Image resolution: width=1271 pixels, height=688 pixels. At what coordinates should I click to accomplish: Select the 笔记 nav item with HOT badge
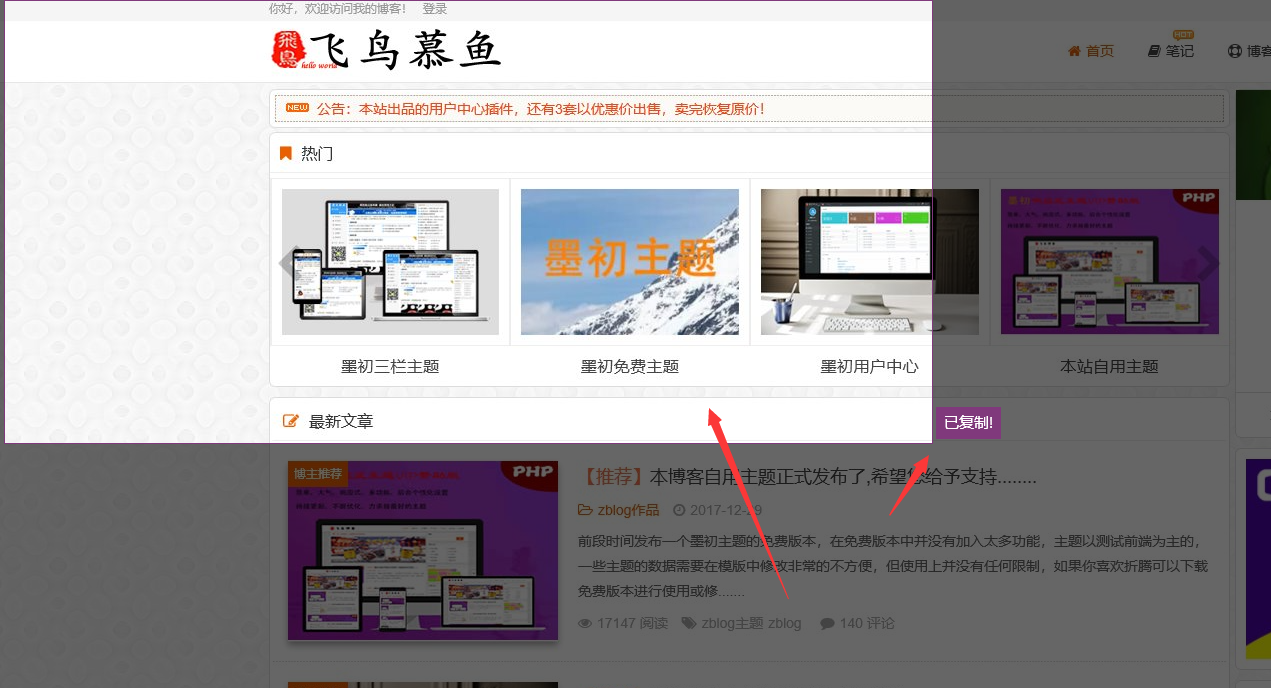coord(1178,50)
